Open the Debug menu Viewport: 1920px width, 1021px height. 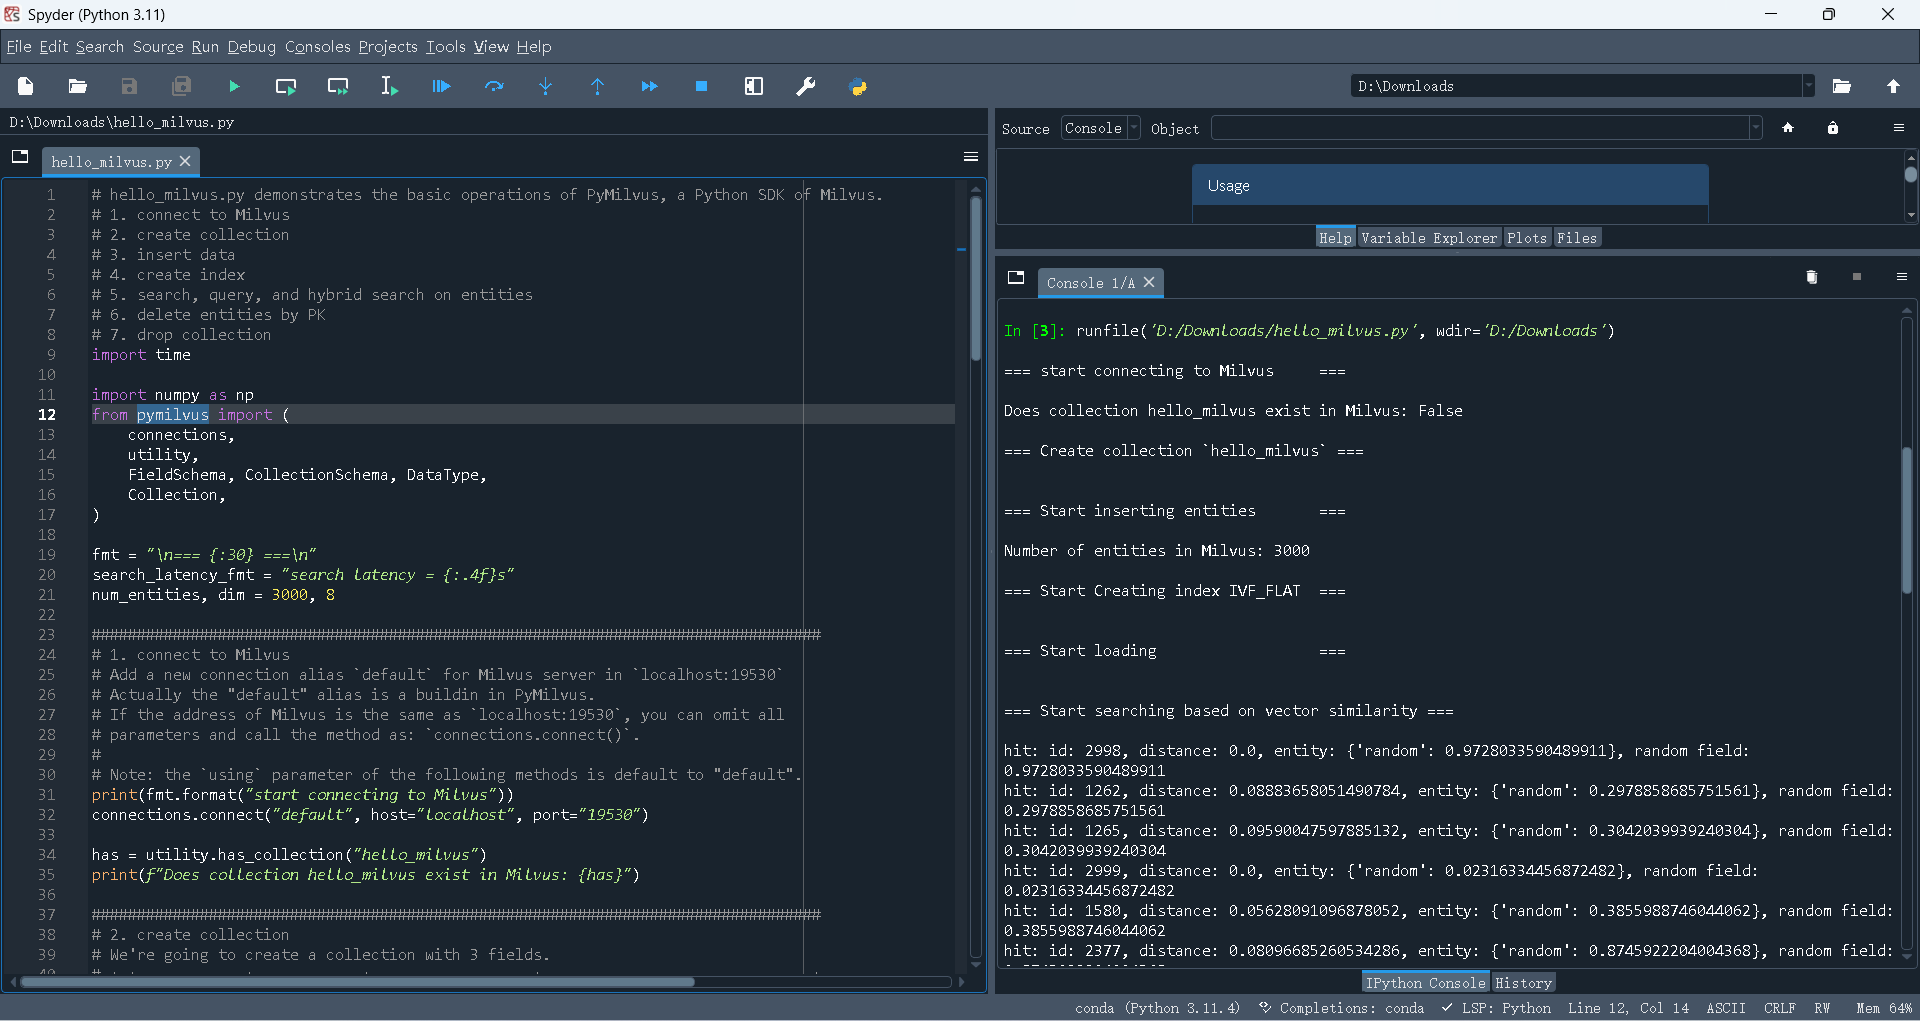pos(251,47)
